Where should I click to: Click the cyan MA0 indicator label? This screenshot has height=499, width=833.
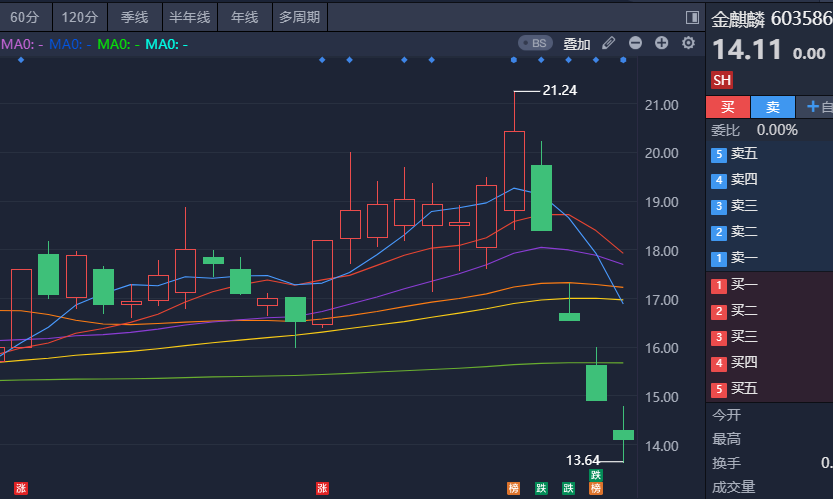(x=166, y=44)
